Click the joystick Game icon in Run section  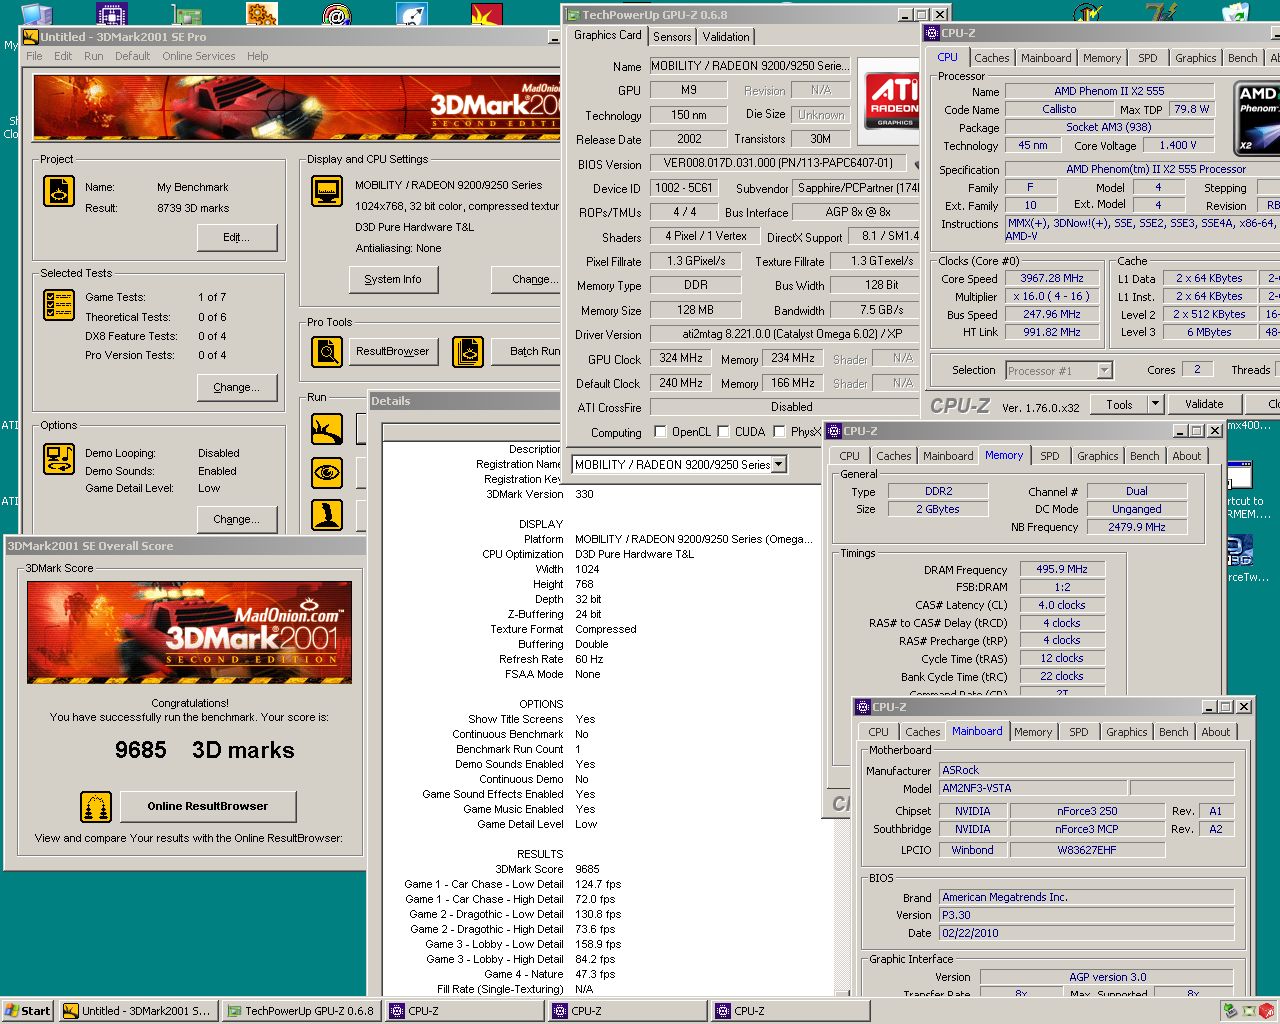point(327,514)
